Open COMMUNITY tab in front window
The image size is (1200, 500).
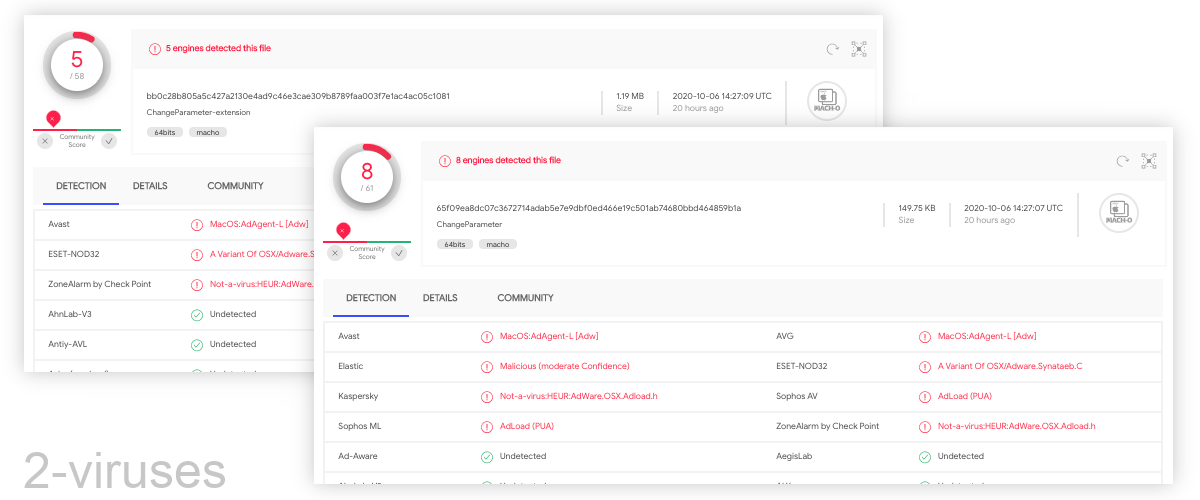pos(525,298)
